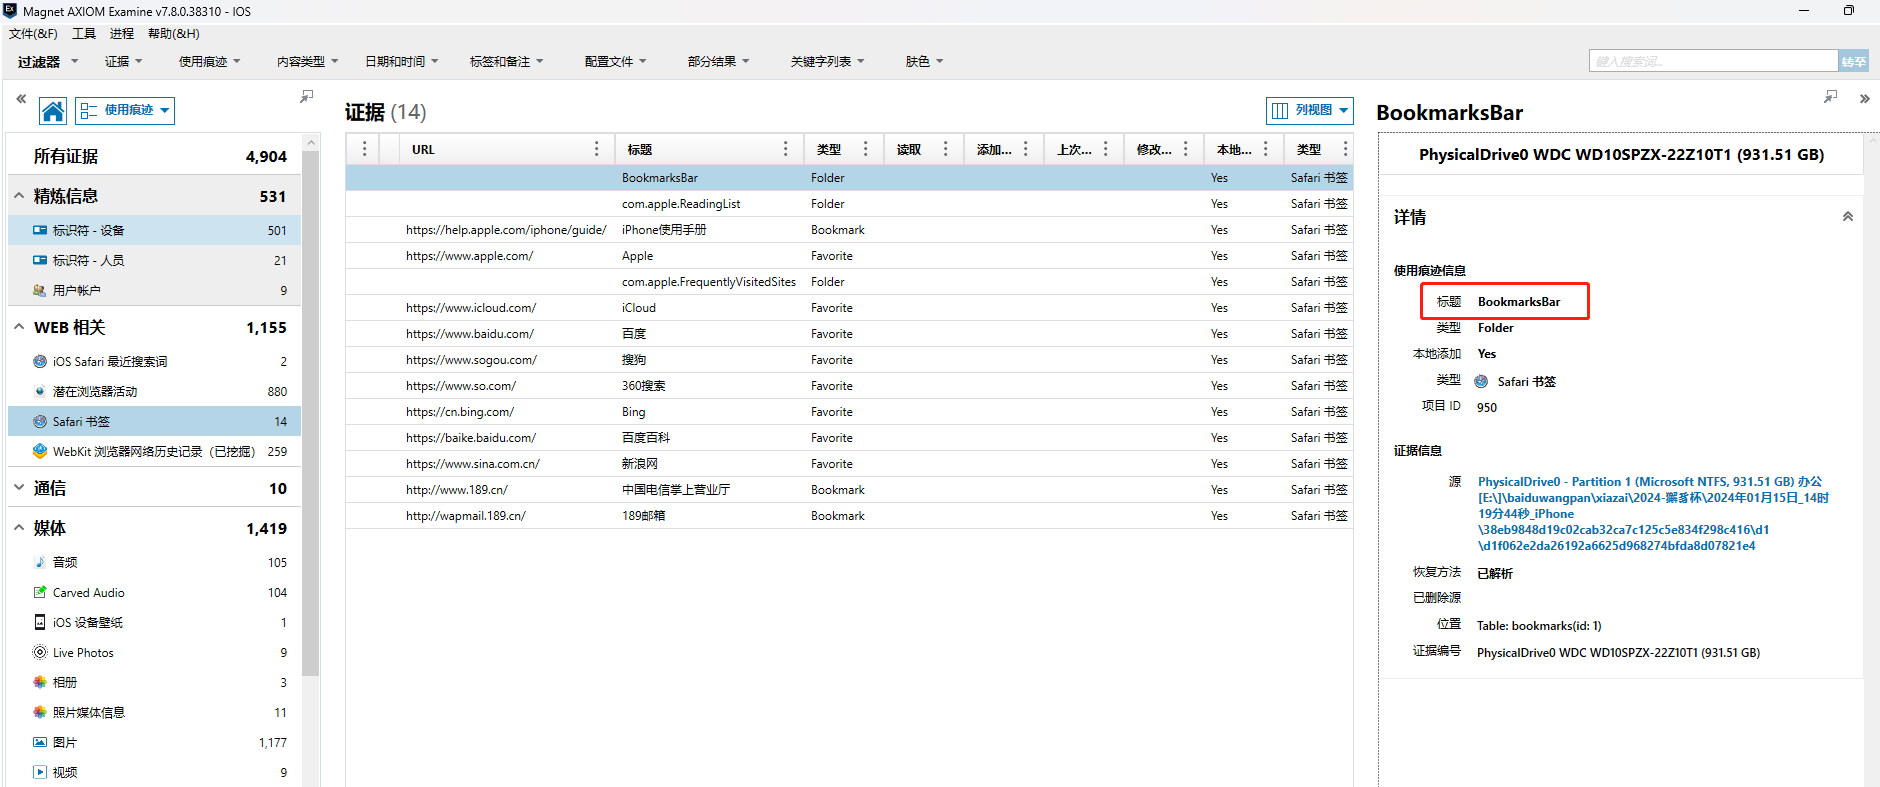Image resolution: width=1880 pixels, height=787 pixels.
Task: Select the 189邮箱 bookmark row
Action: click(849, 516)
